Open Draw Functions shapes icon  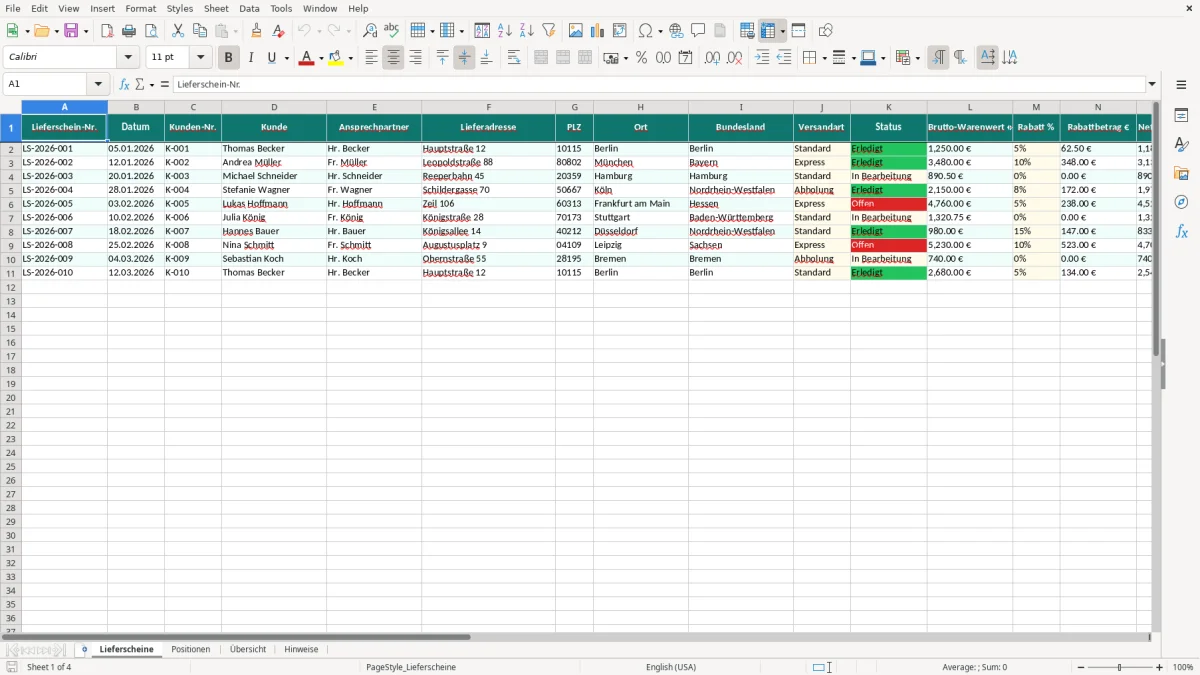coord(826,31)
